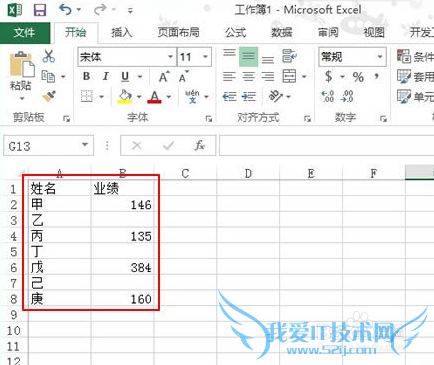Expand the fill color arrow
This screenshot has width=434, height=365.
139,97
